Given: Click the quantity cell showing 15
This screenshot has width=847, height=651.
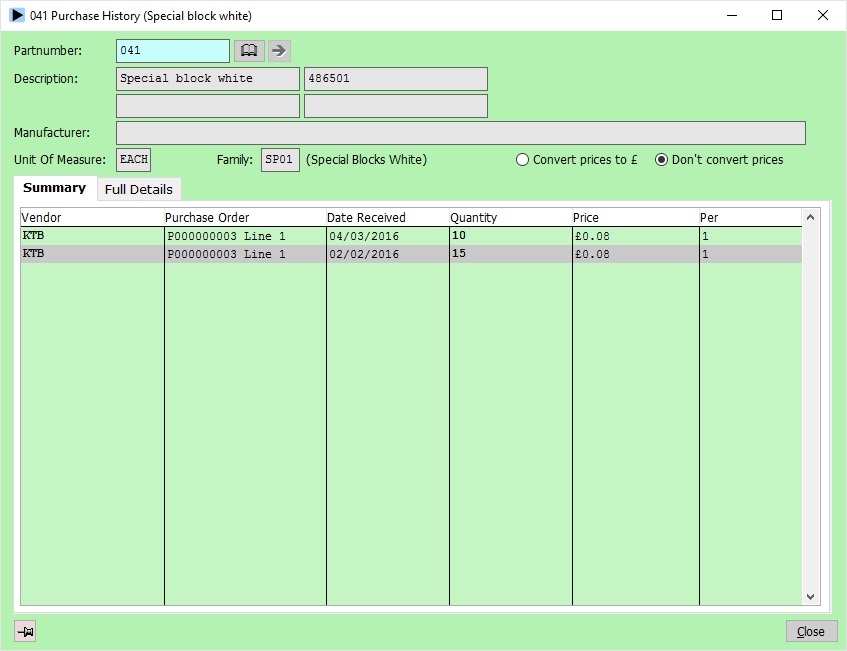Looking at the screenshot, I should click(x=511, y=254).
